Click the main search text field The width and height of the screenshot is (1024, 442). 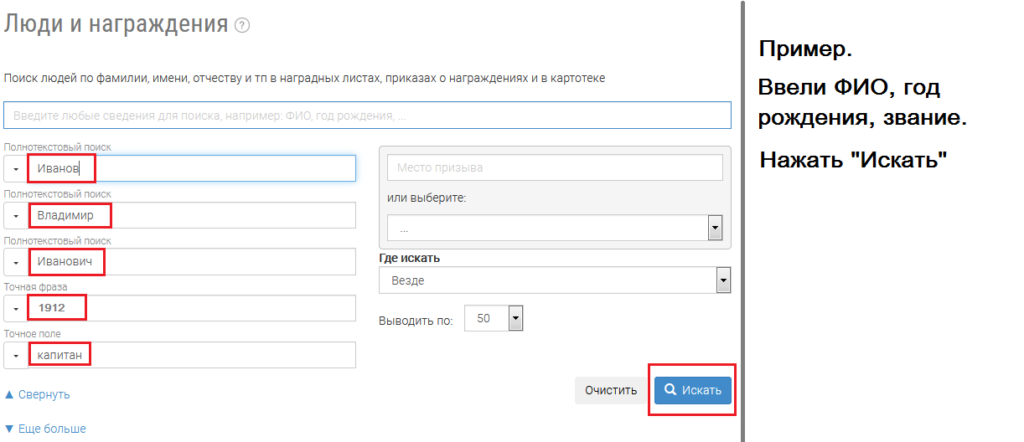coord(366,116)
